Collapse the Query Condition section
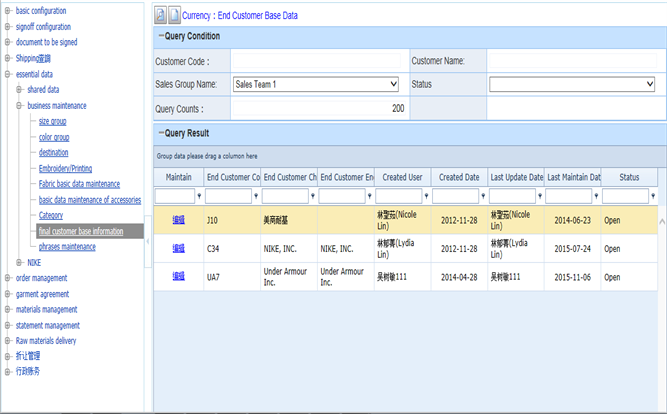The height and width of the screenshot is (414, 667). pyautogui.click(x=160, y=37)
